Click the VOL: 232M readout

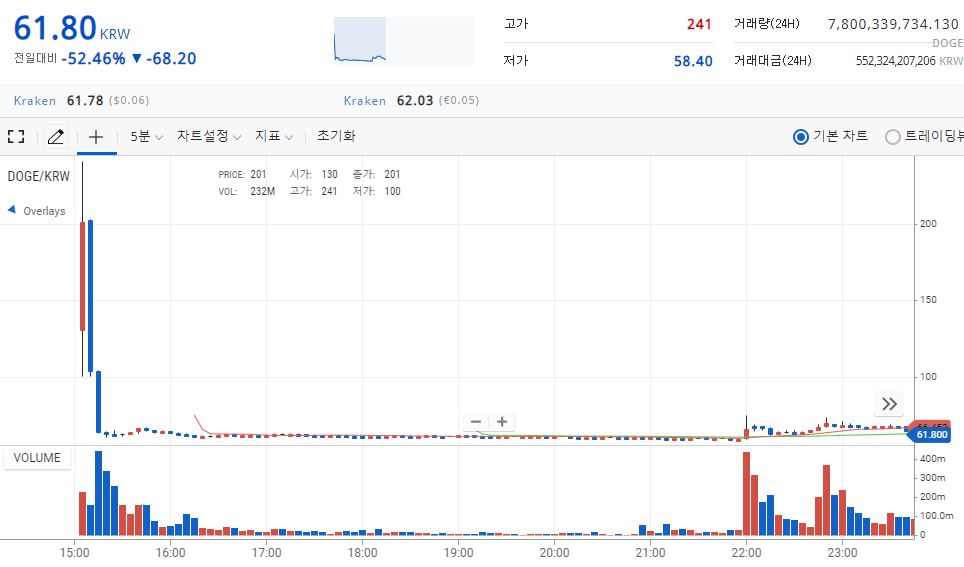[x=247, y=191]
